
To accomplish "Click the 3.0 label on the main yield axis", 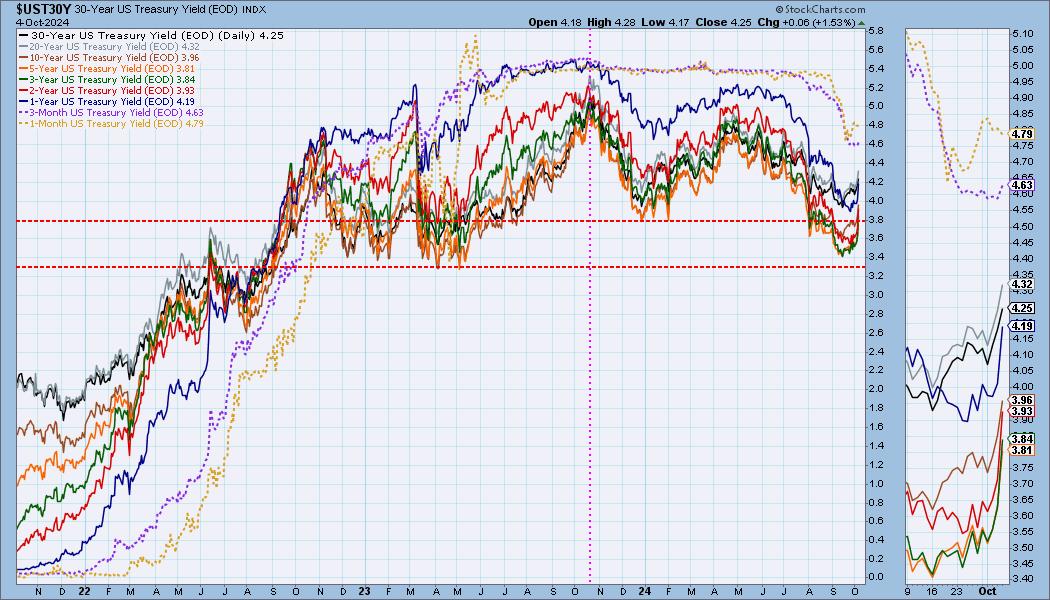I will pyautogui.click(x=875, y=295).
